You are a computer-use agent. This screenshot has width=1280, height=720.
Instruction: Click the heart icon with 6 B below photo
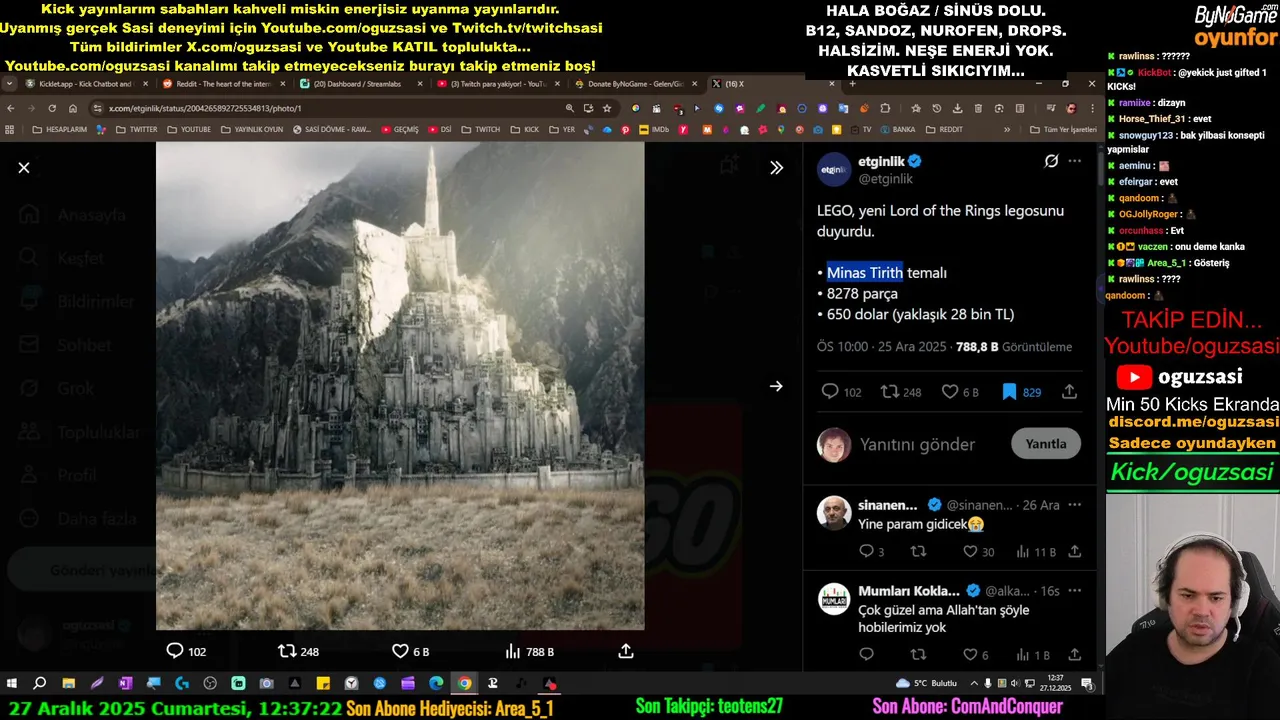pos(411,652)
